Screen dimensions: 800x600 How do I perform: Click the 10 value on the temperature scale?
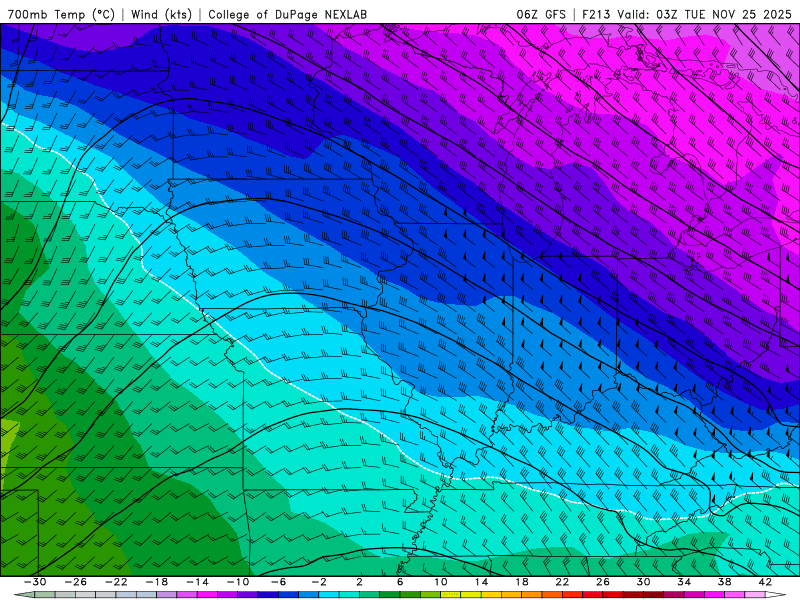(441, 582)
